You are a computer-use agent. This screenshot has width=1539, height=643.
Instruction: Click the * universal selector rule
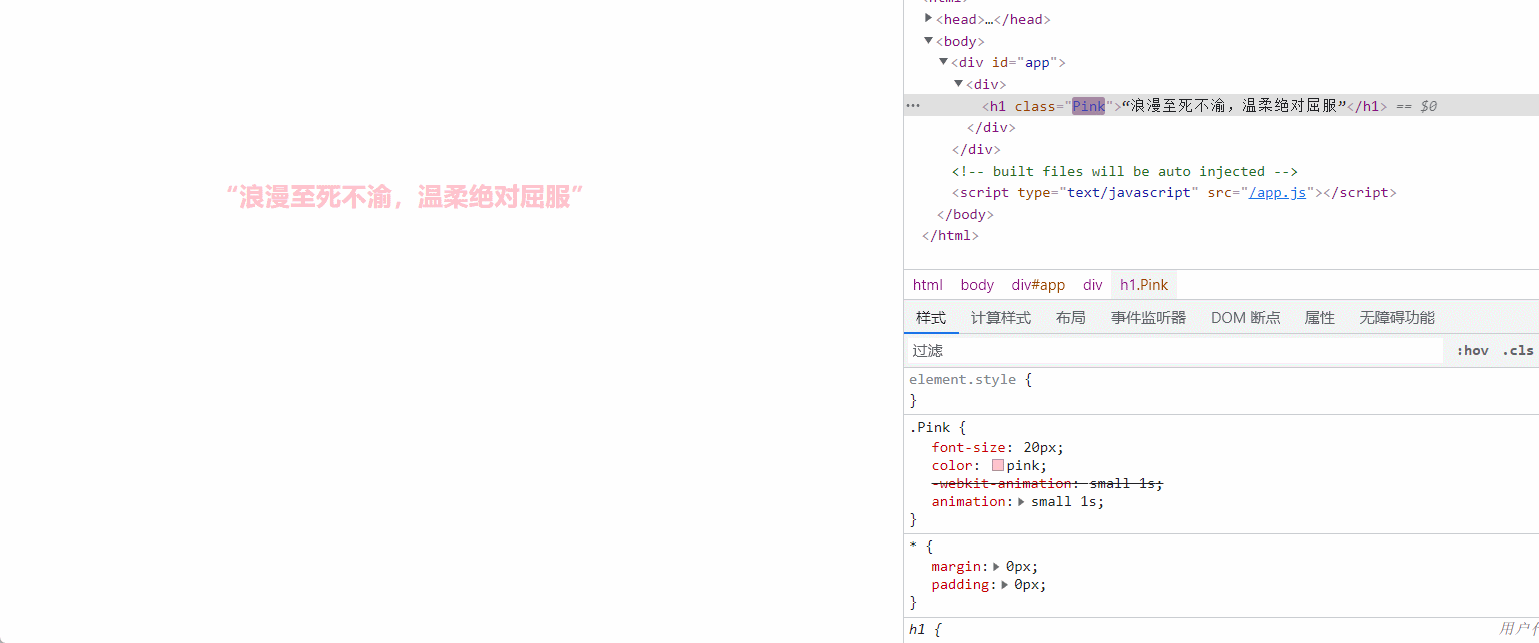[x=913, y=547]
